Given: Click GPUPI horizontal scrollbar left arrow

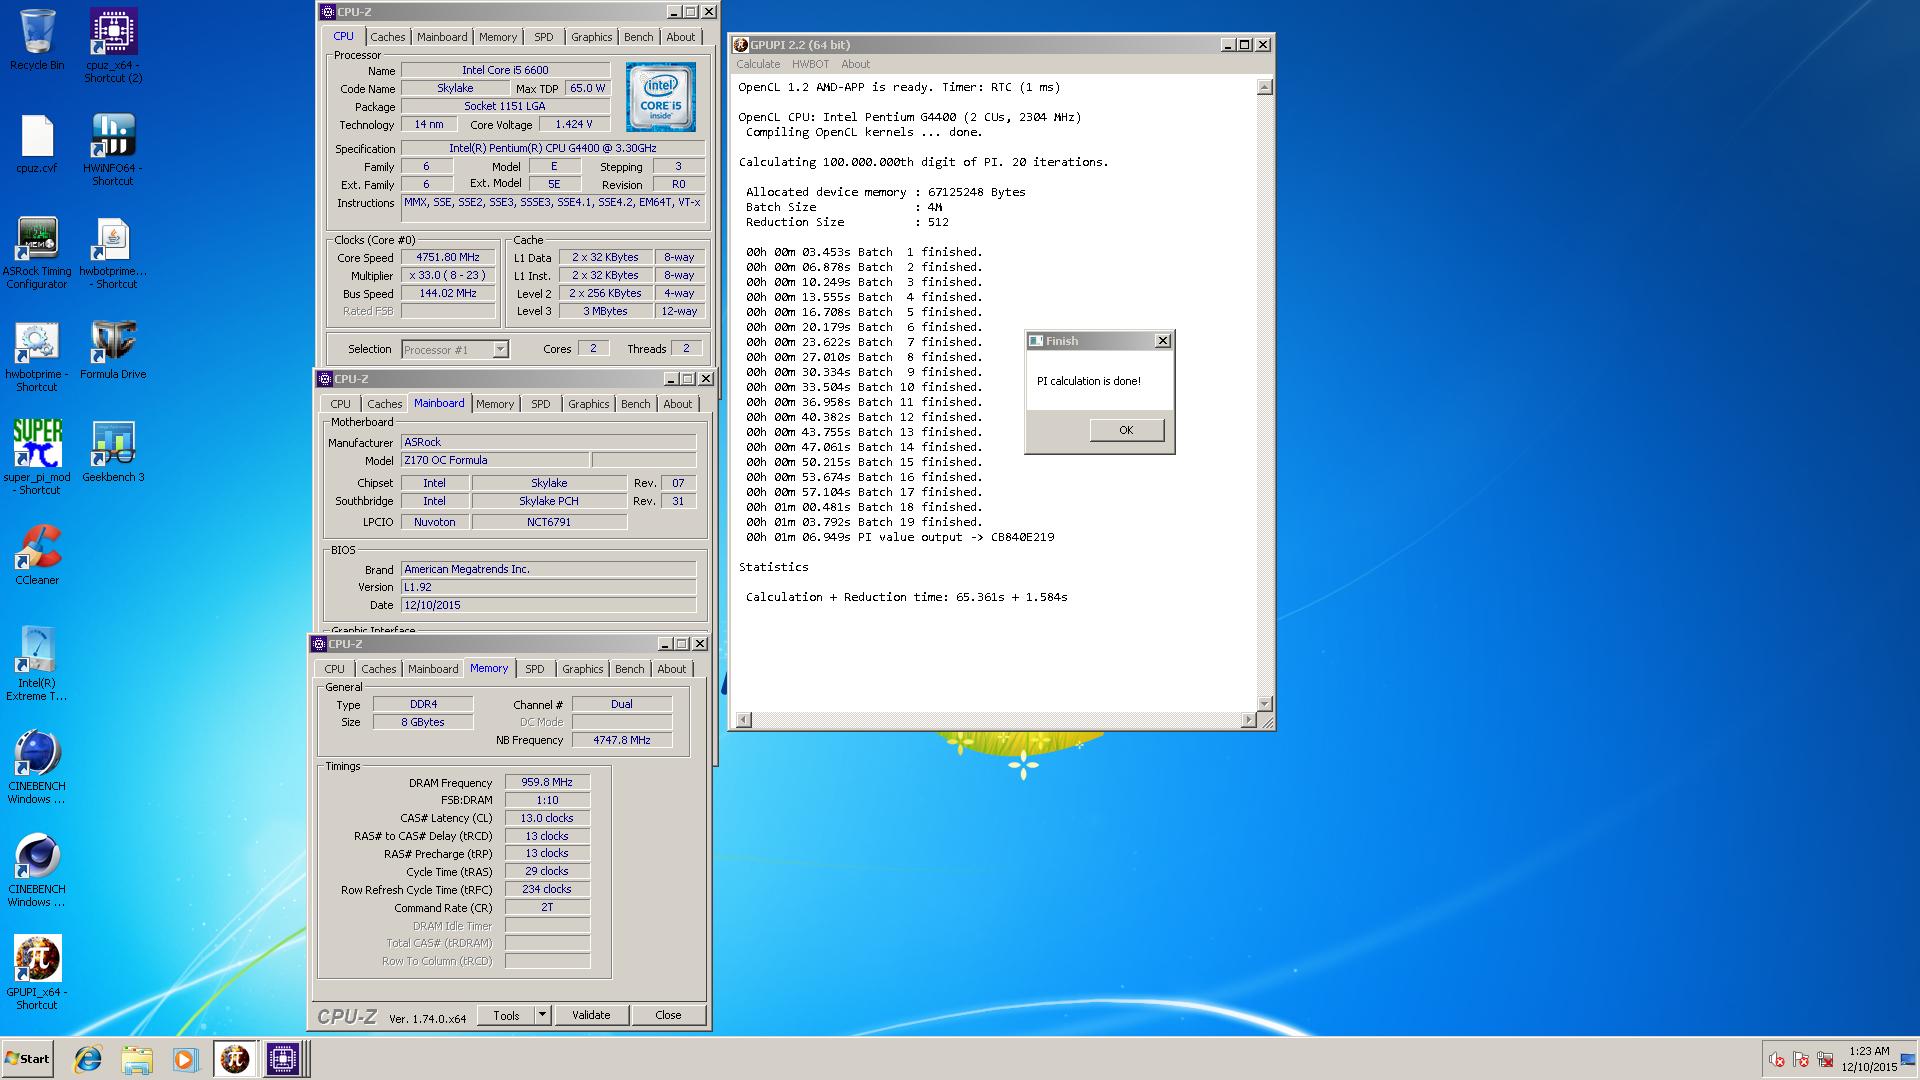Looking at the screenshot, I should pyautogui.click(x=743, y=720).
